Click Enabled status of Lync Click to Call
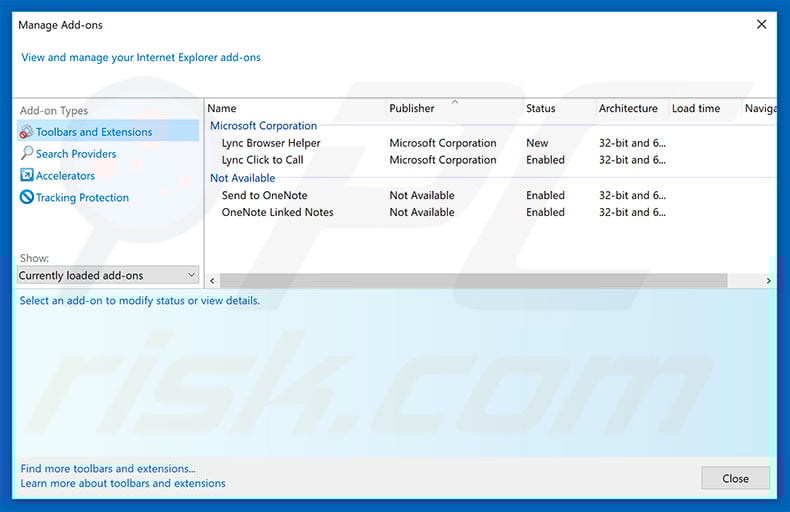 tap(545, 160)
